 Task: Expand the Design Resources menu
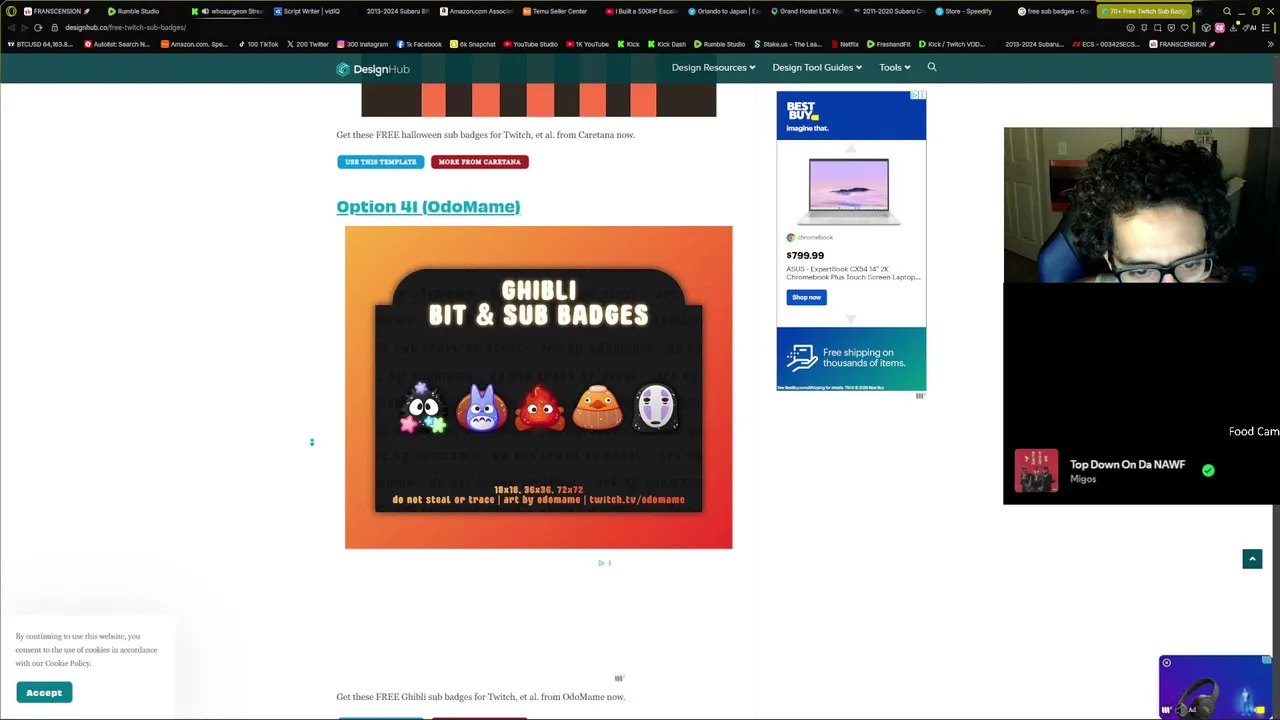tap(713, 67)
